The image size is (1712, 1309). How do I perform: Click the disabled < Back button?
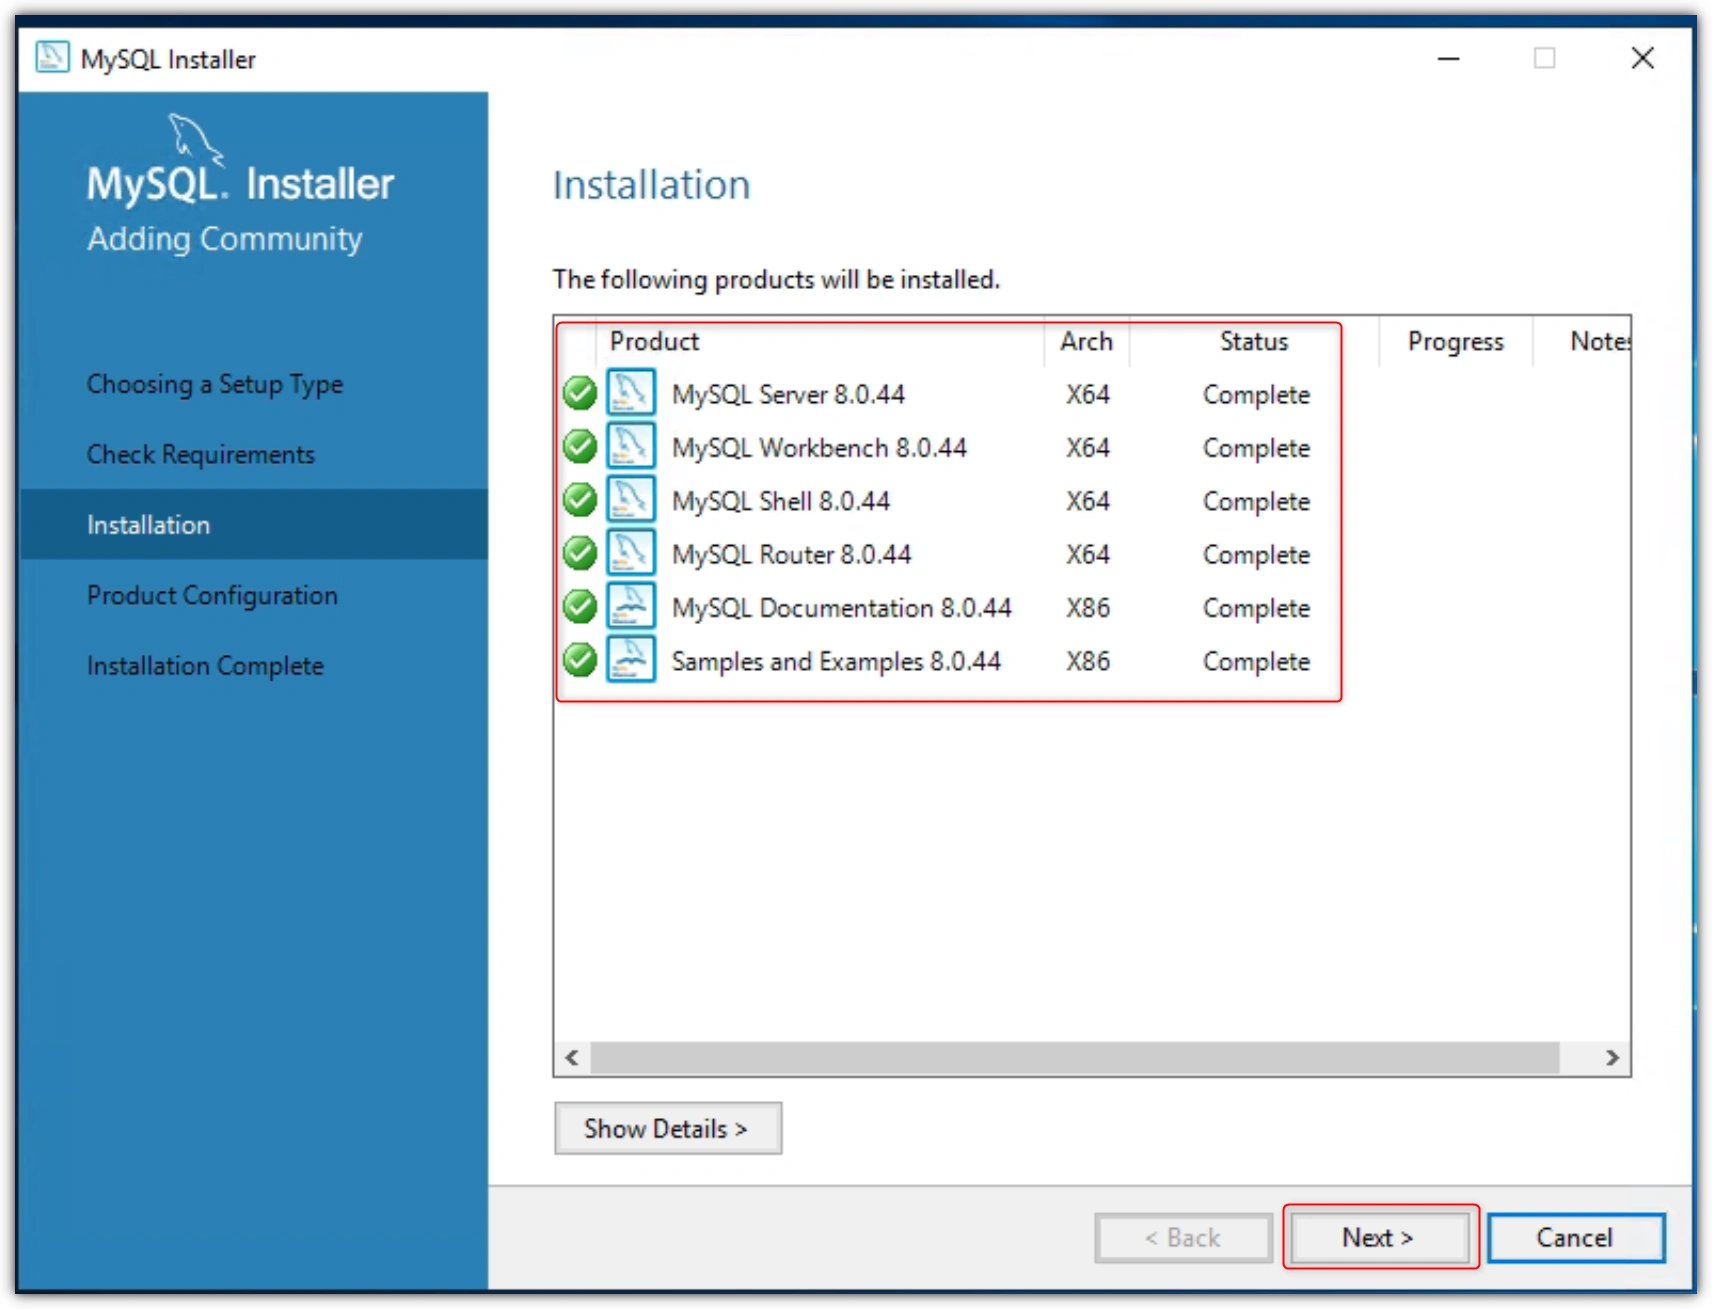pos(1183,1237)
